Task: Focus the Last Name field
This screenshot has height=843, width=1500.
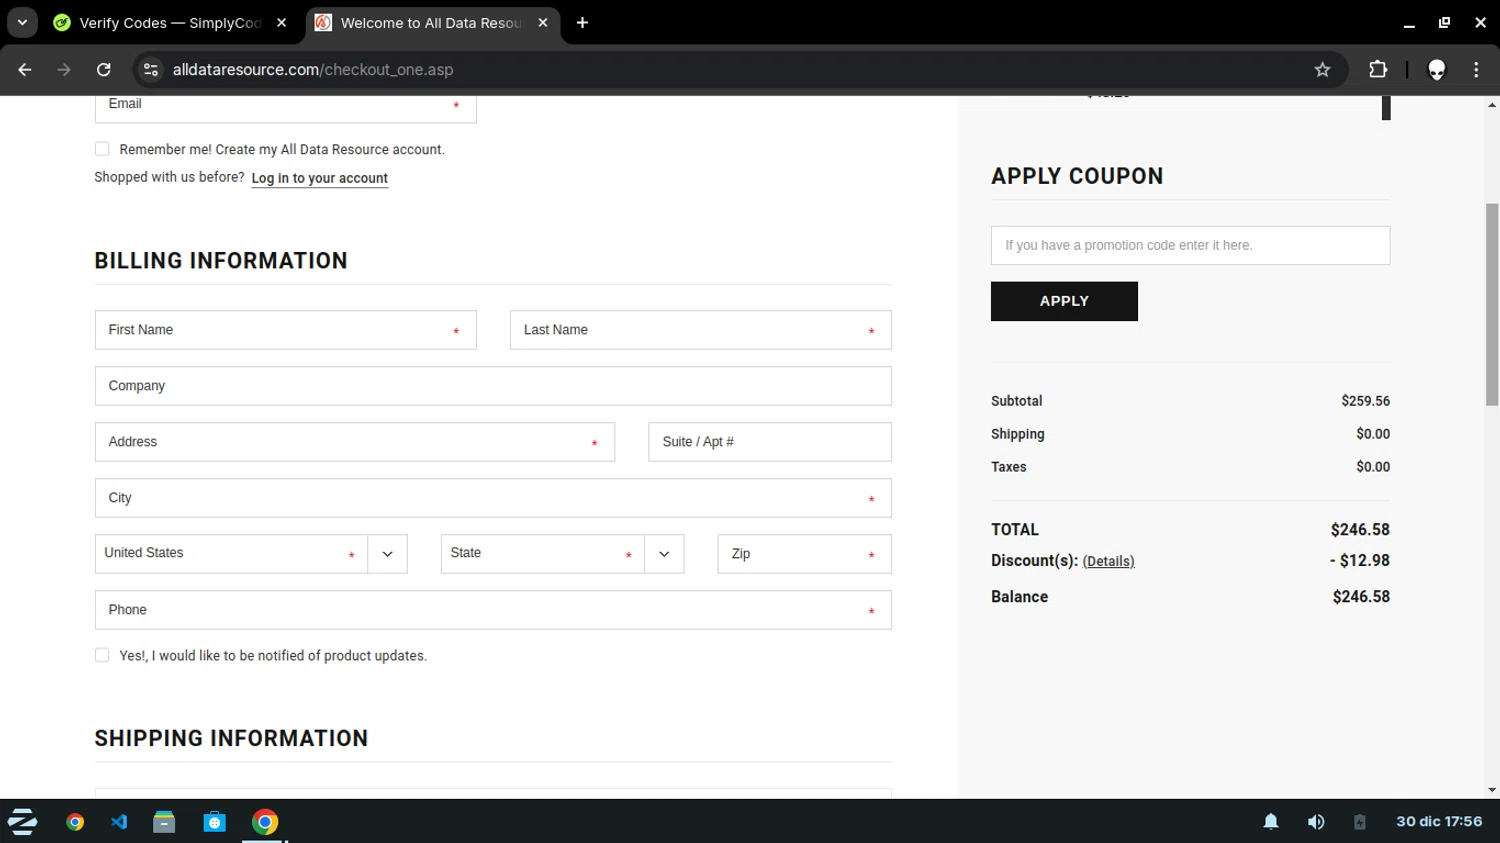Action: click(700, 330)
